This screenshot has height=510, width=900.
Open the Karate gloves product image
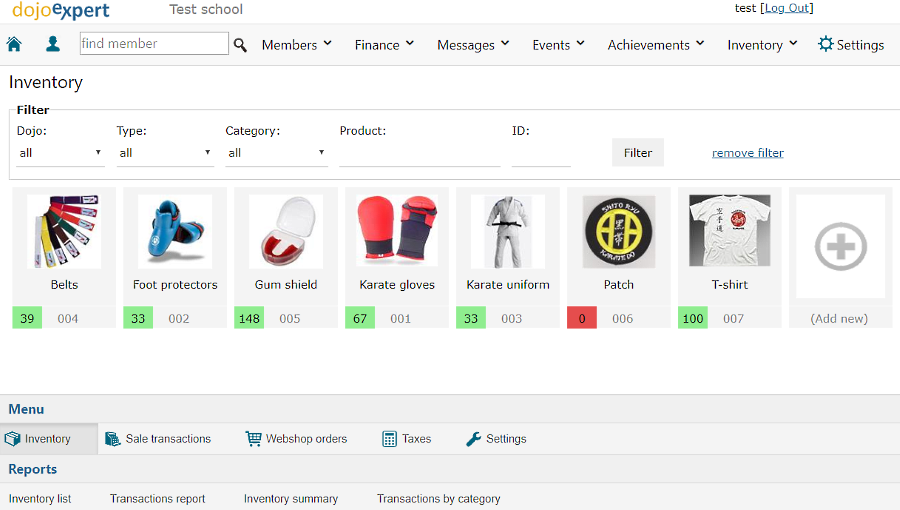coord(397,231)
